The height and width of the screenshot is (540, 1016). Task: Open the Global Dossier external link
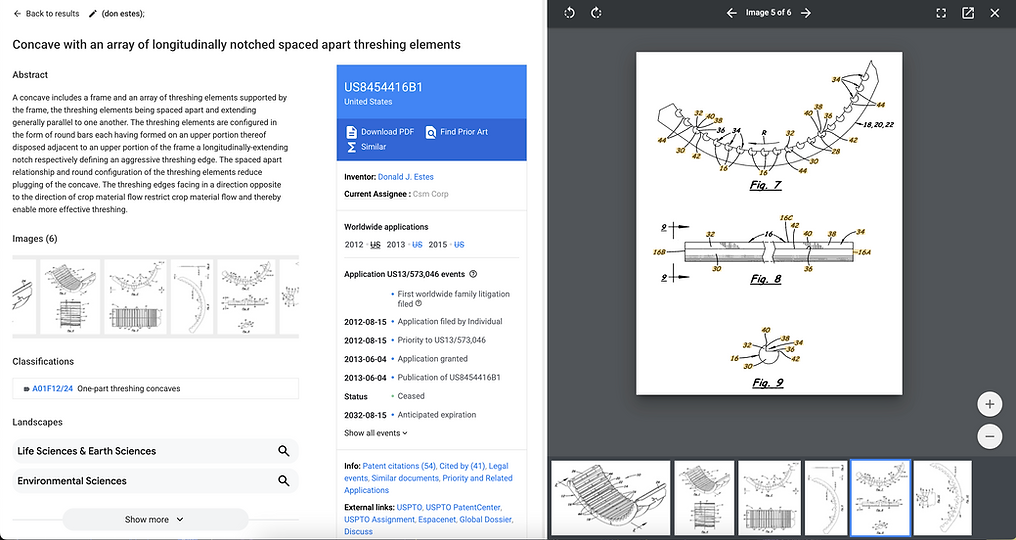[486, 520]
